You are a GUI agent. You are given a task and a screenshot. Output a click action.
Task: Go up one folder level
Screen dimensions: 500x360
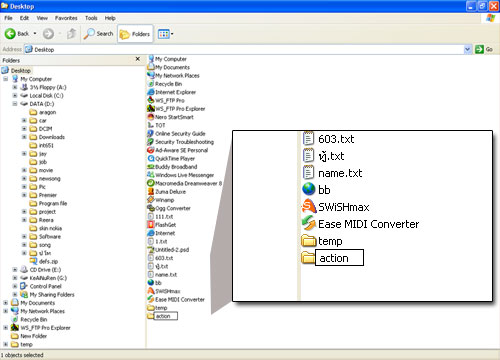tap(71, 34)
